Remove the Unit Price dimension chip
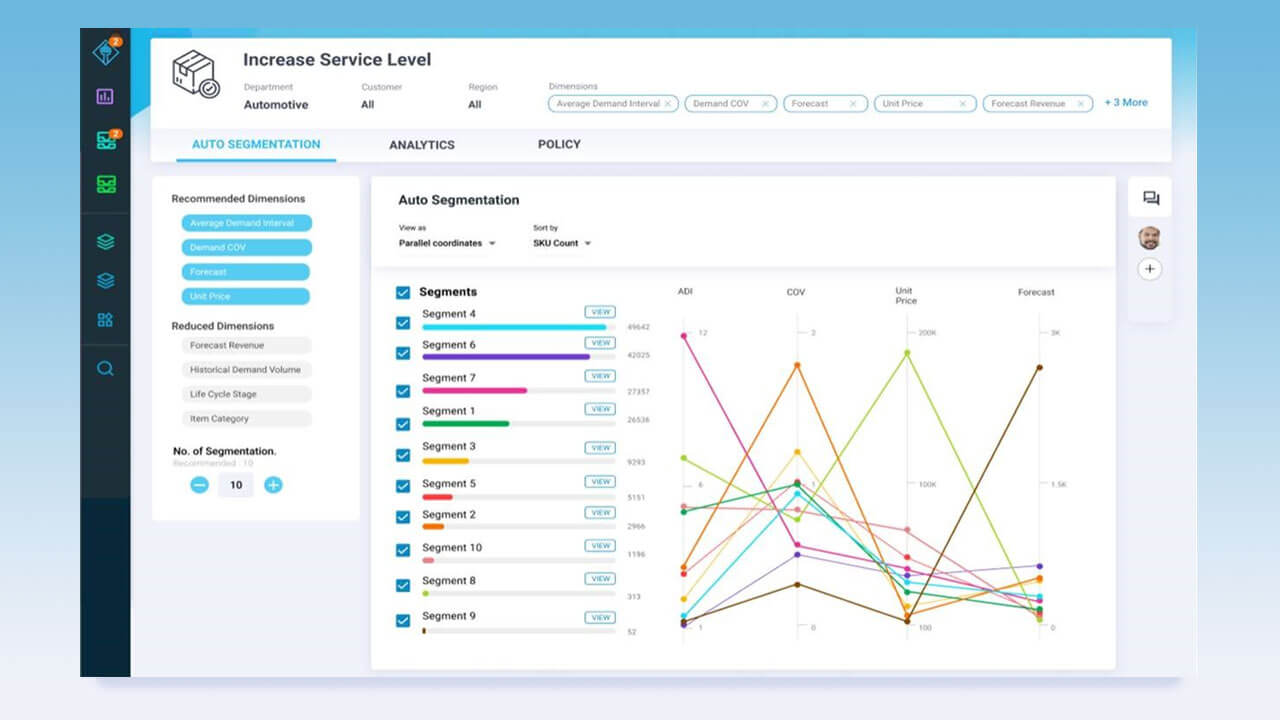 (x=963, y=104)
